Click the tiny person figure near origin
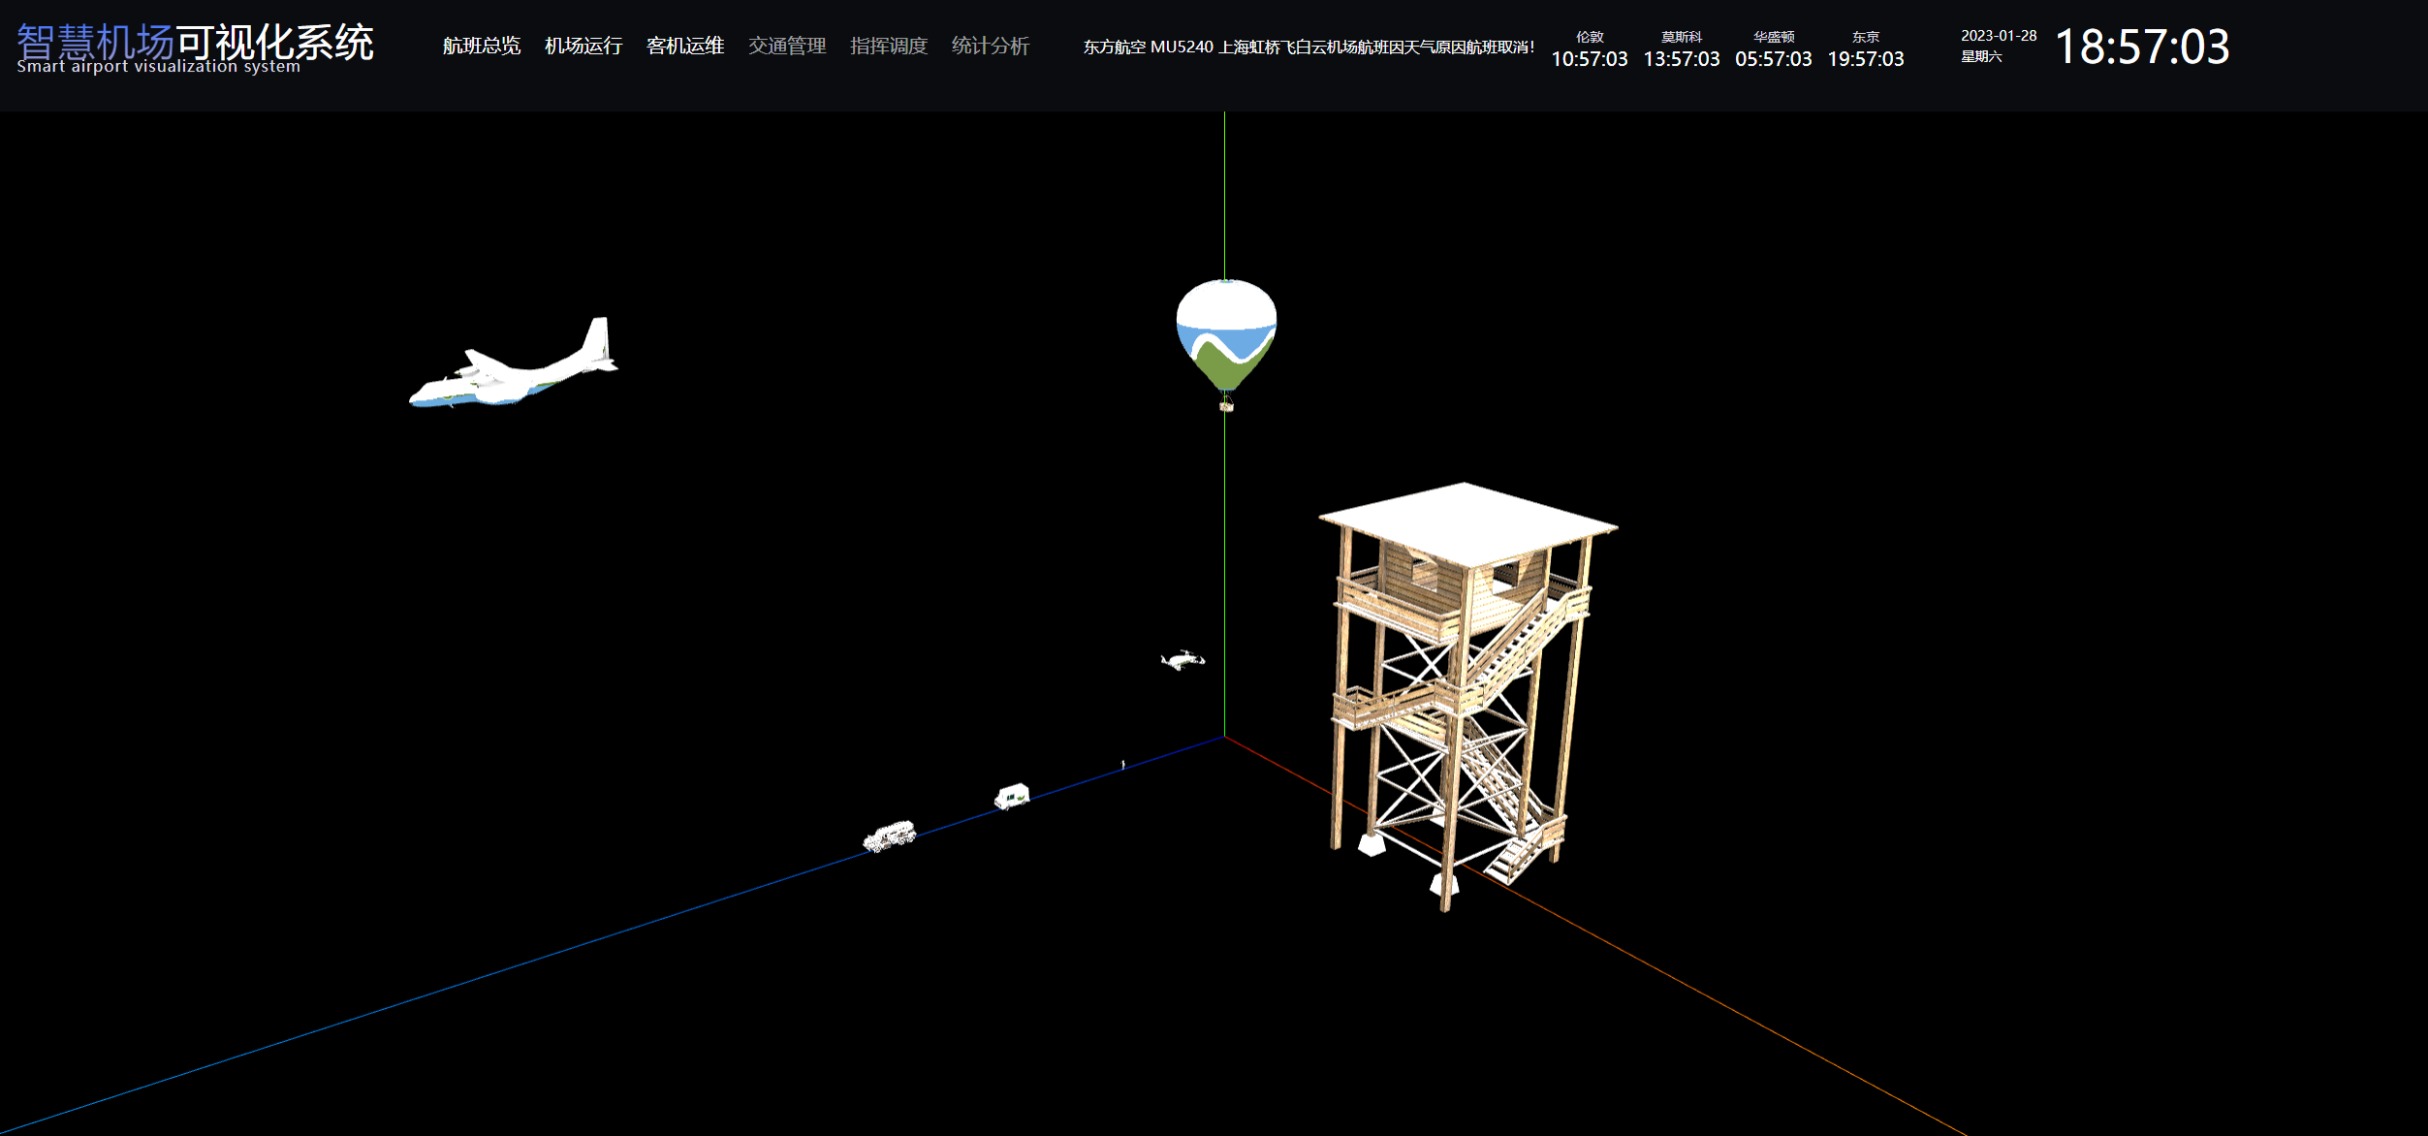Image resolution: width=2428 pixels, height=1136 pixels. pyautogui.click(x=1123, y=765)
